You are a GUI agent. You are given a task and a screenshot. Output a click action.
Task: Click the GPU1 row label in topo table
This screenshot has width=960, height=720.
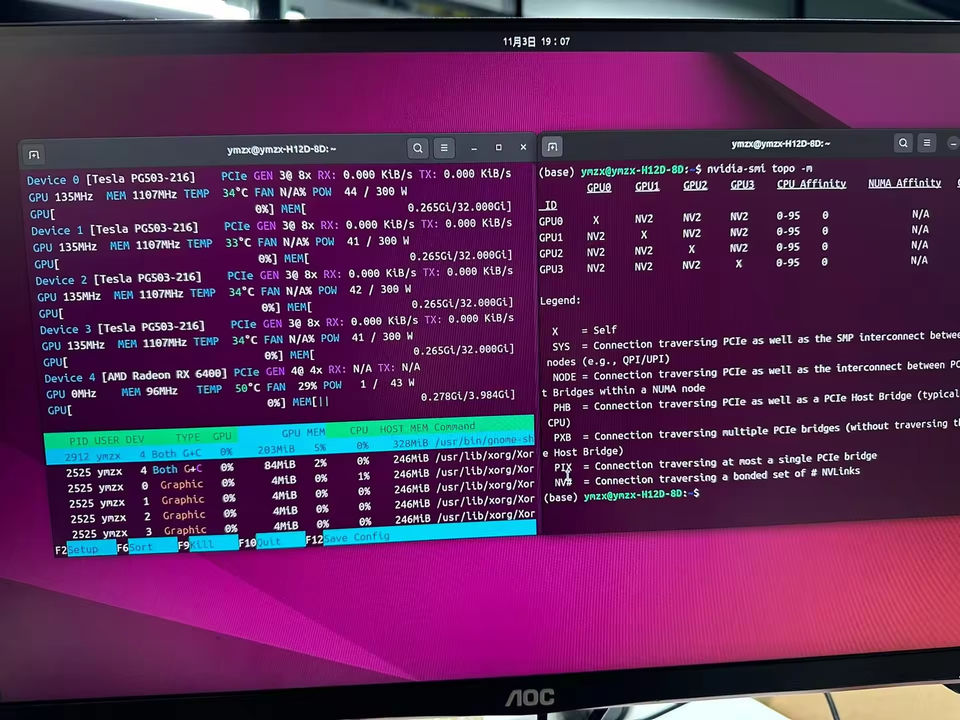coord(550,237)
